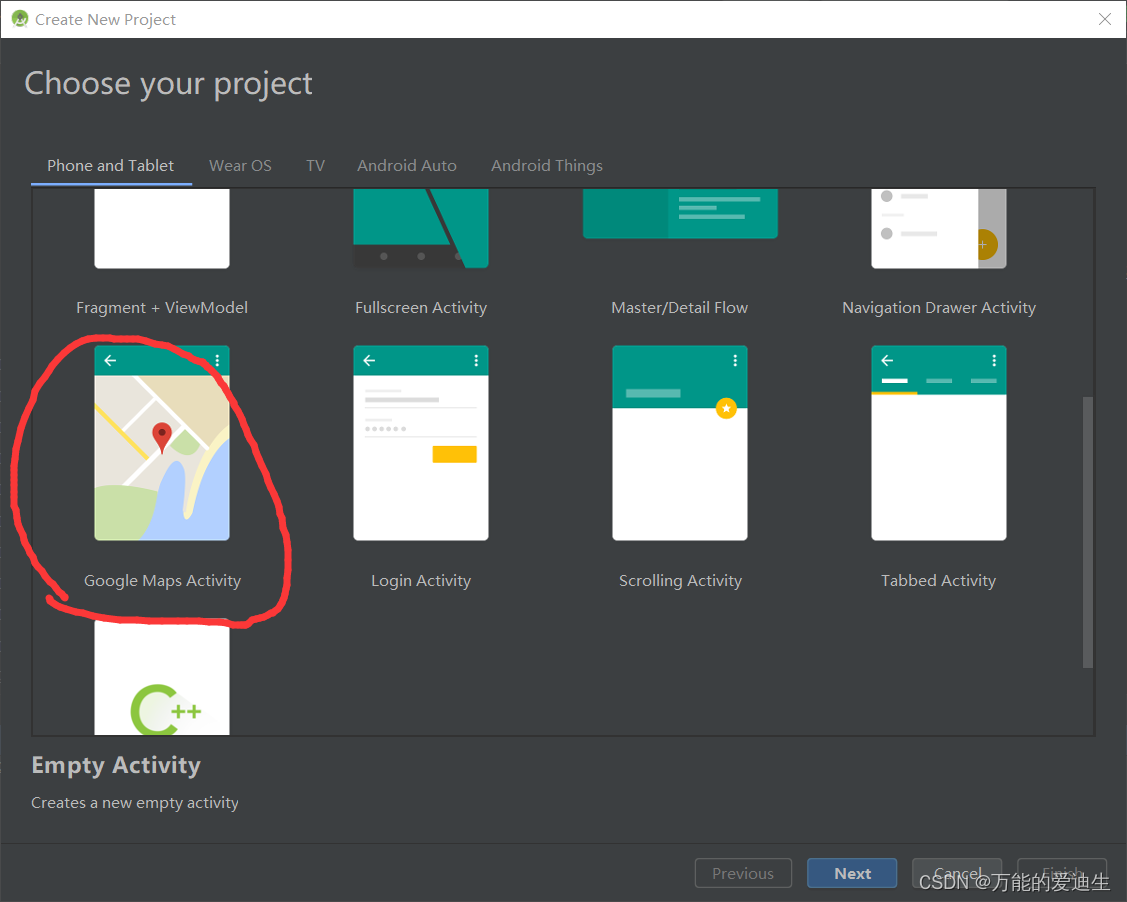
Task: Open the Android Auto tab
Action: click(406, 166)
